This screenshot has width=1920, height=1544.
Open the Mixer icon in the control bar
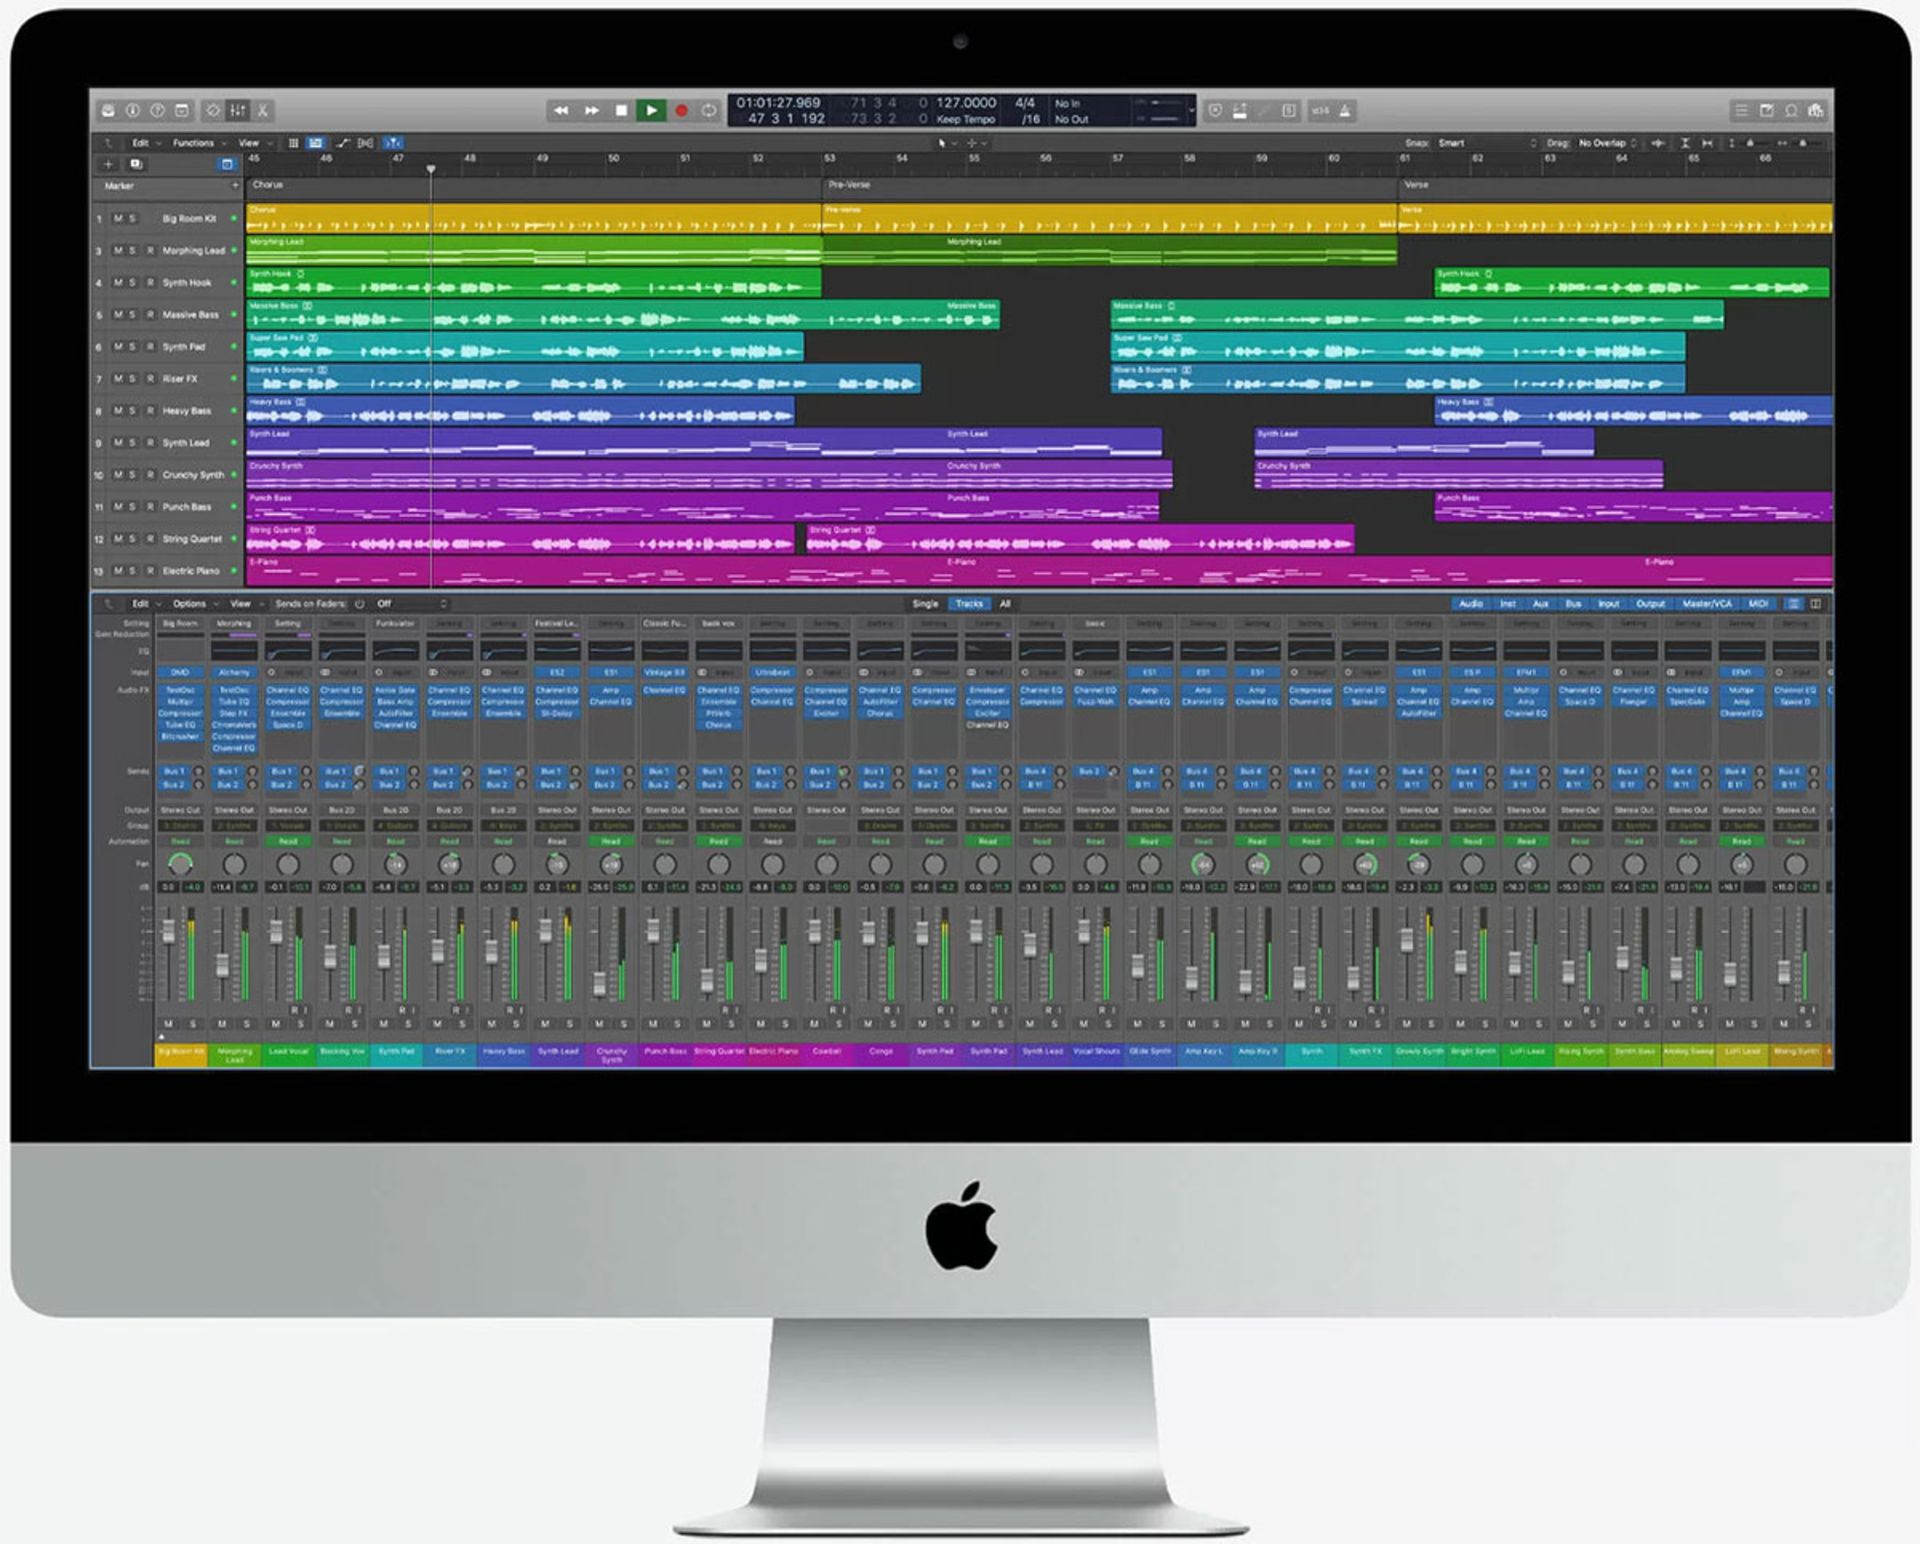(x=237, y=111)
